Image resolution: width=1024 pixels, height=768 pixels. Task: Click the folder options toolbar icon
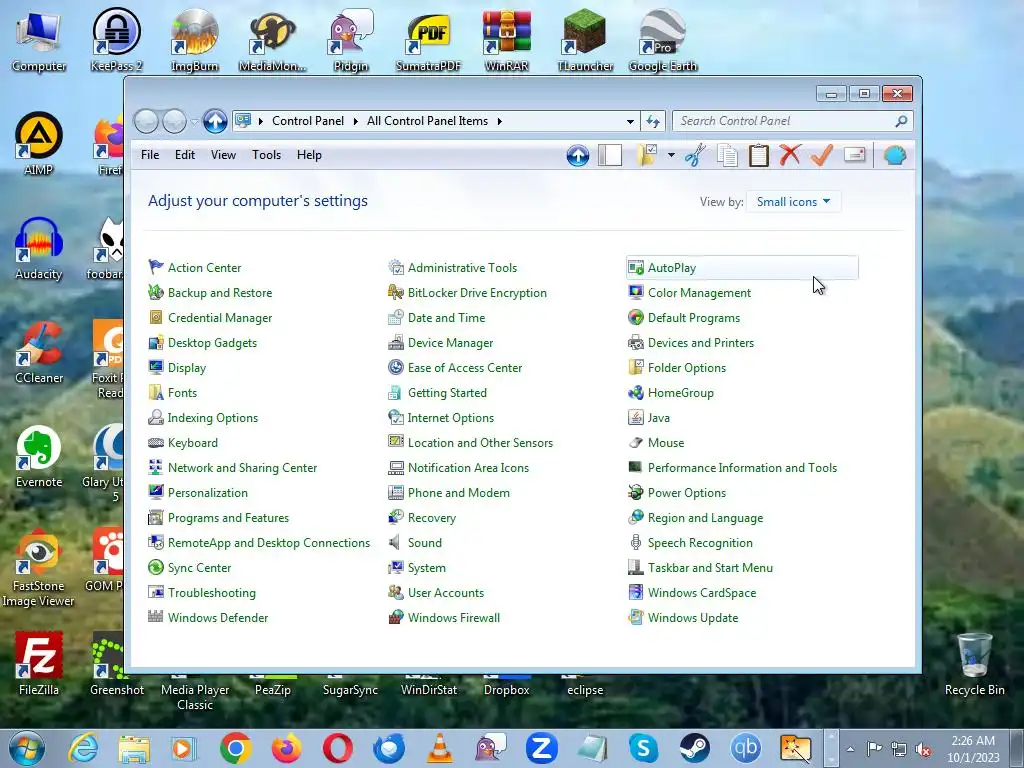coord(647,155)
